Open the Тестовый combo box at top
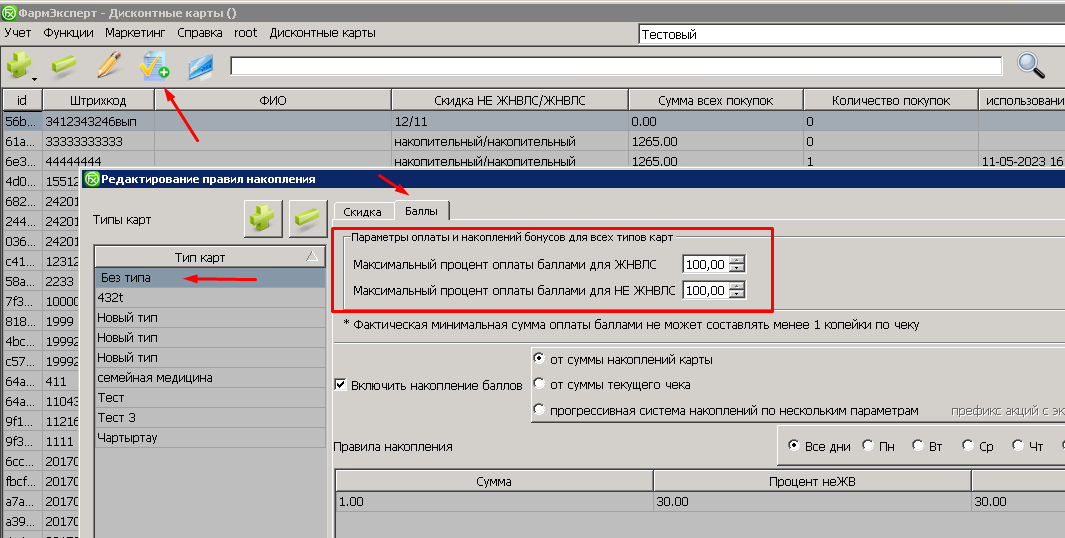The image size is (1065, 538). click(x=850, y=34)
